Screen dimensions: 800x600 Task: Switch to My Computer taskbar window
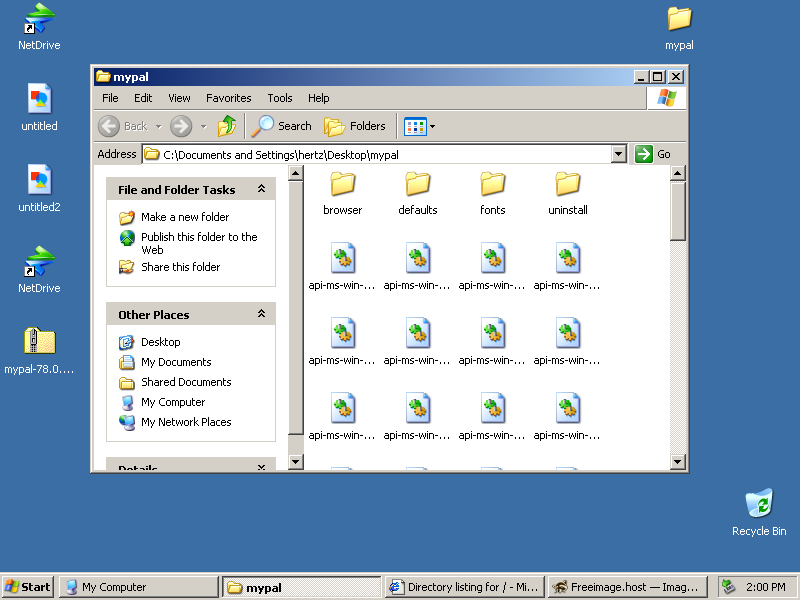coord(138,587)
